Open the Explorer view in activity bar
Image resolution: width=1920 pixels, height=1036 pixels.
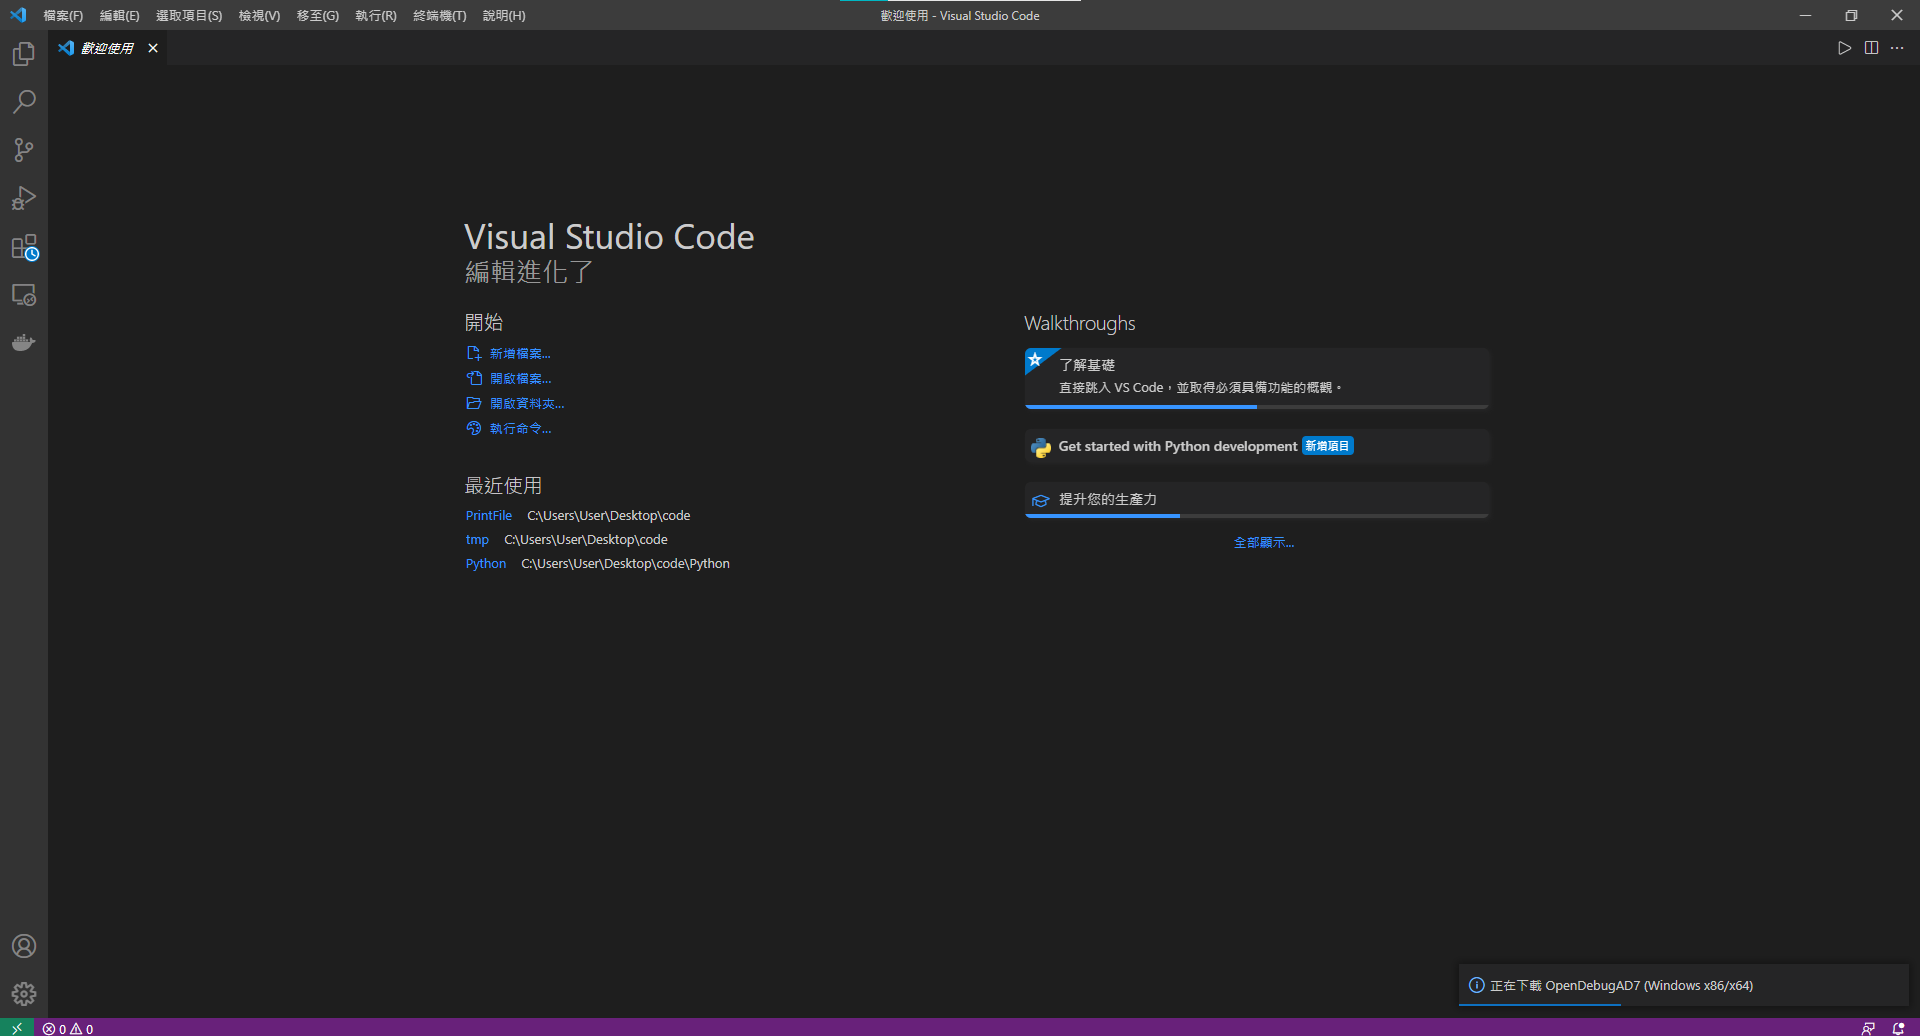24,54
